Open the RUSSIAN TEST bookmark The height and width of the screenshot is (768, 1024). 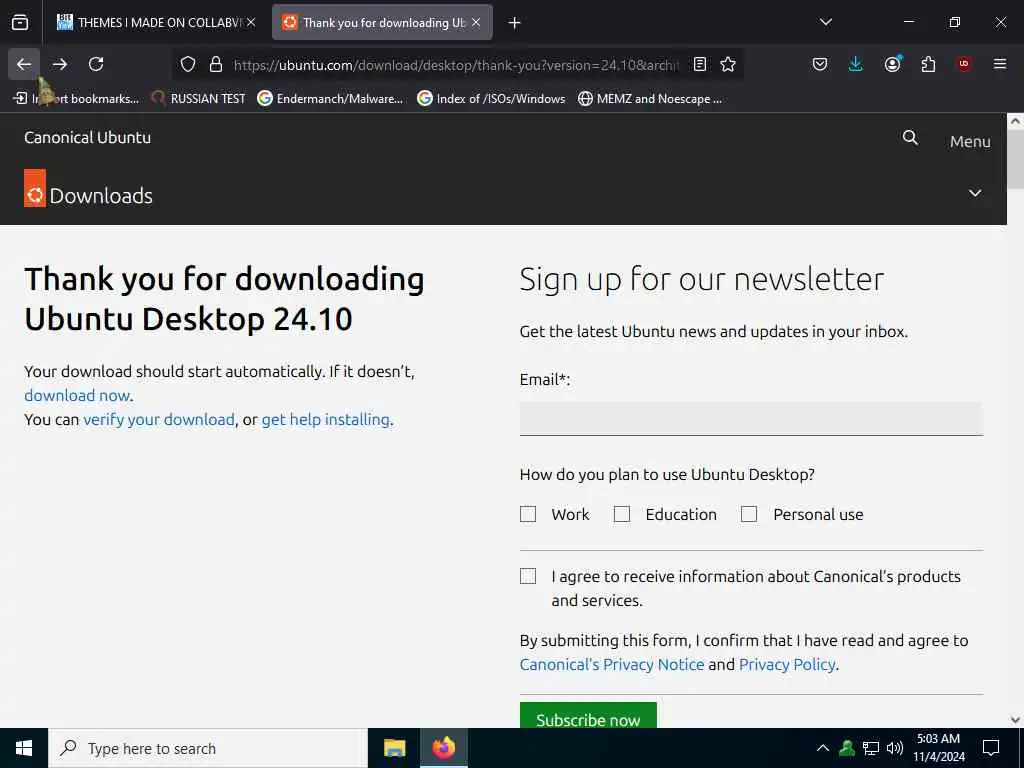[198, 99]
